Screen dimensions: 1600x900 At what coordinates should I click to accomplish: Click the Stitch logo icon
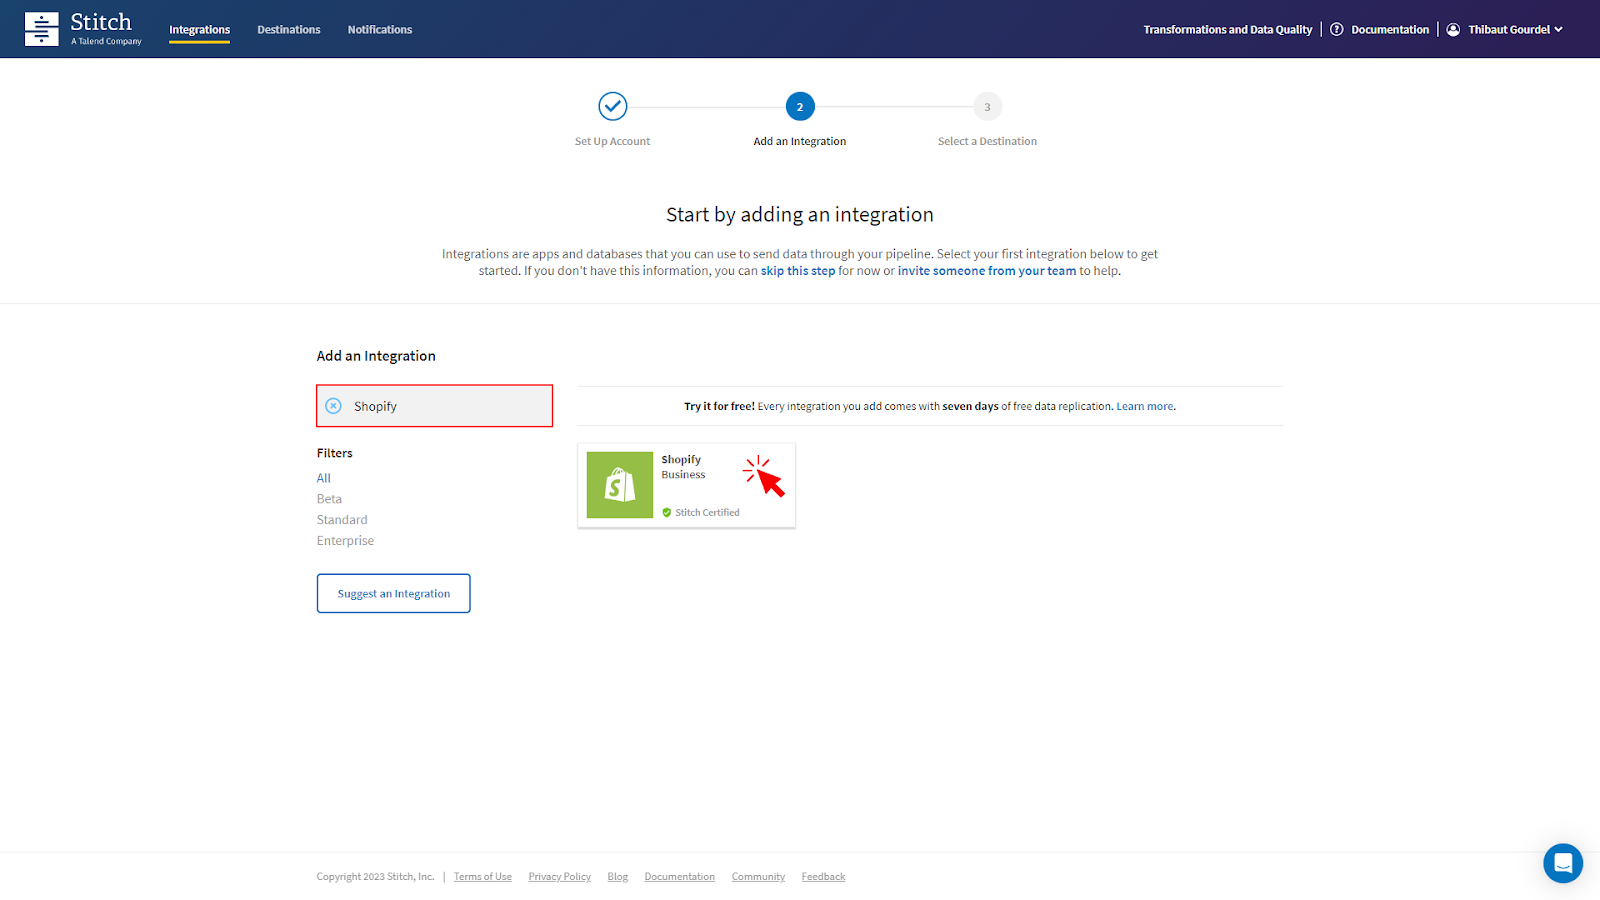(41, 29)
